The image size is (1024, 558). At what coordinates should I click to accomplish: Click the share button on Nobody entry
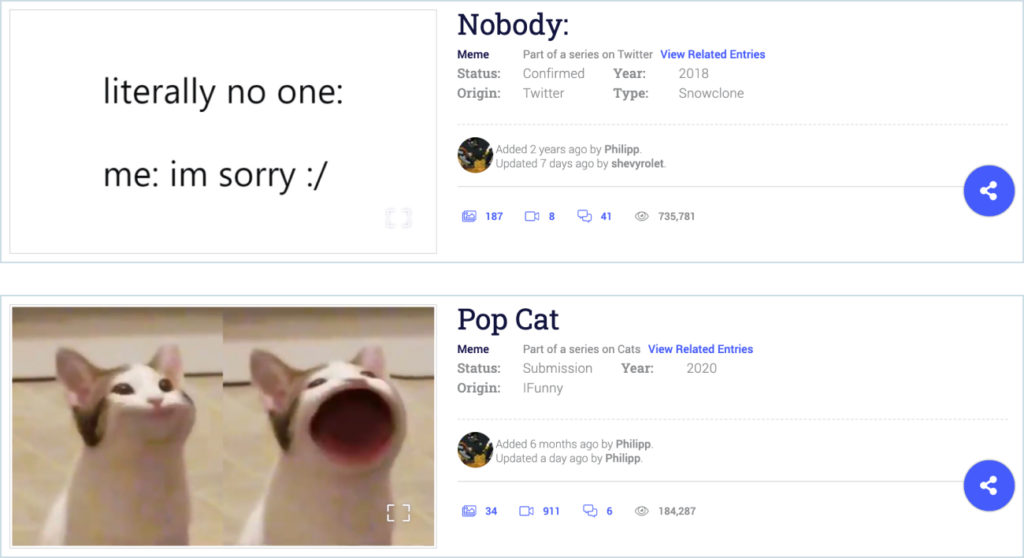pos(989,191)
